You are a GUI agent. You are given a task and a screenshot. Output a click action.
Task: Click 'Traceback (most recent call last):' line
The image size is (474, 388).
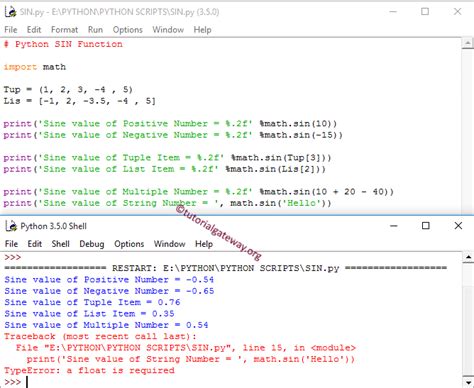point(100,336)
